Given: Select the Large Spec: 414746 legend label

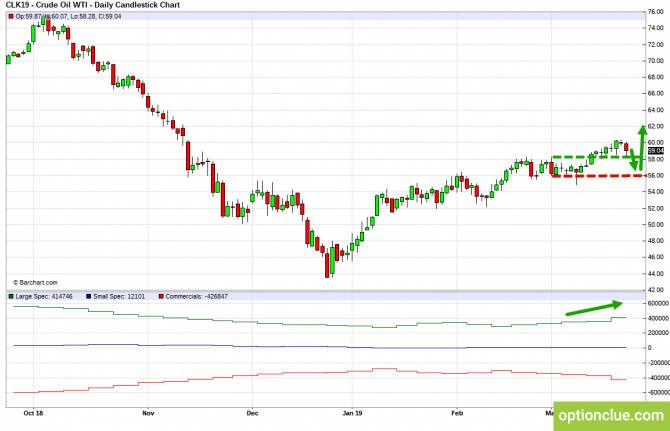Looking at the screenshot, I should 44,296.
